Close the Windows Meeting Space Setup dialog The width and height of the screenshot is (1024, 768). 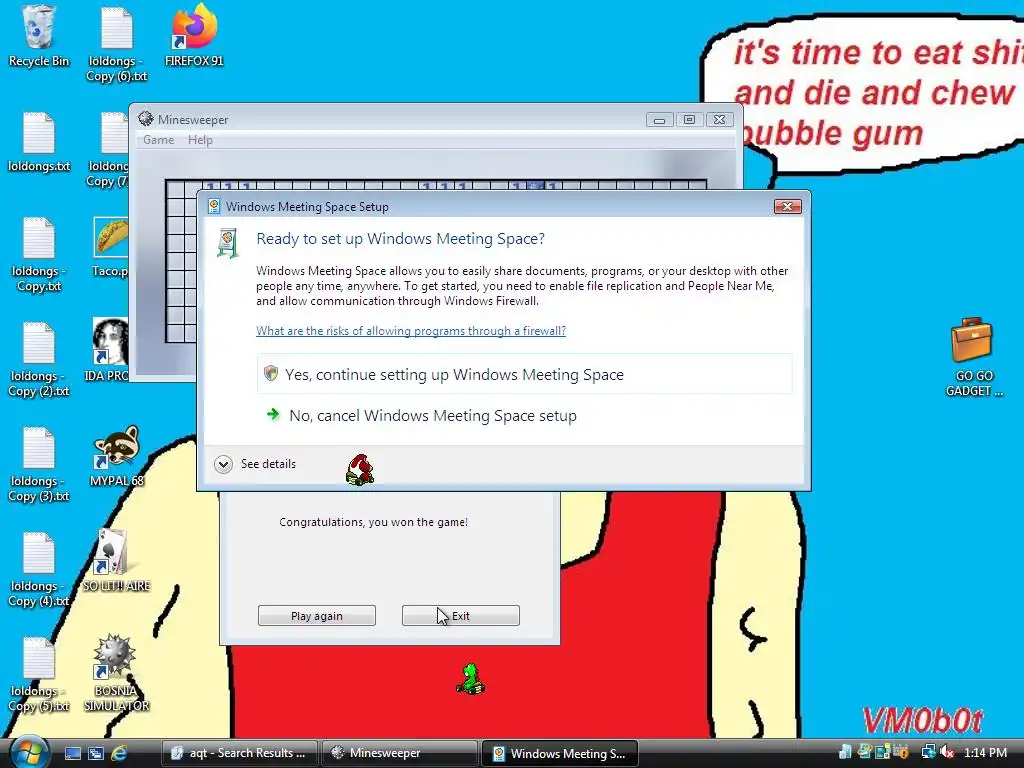click(x=788, y=206)
